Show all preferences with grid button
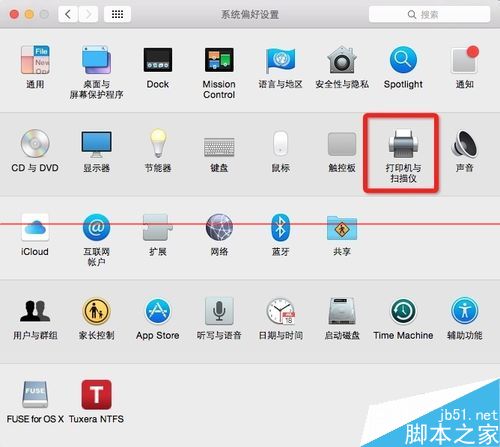500x447 pixels. 117,14
